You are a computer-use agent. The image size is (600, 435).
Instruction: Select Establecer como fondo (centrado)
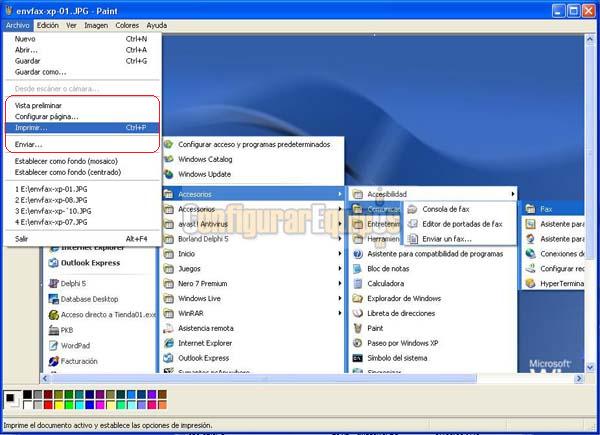[82, 172]
